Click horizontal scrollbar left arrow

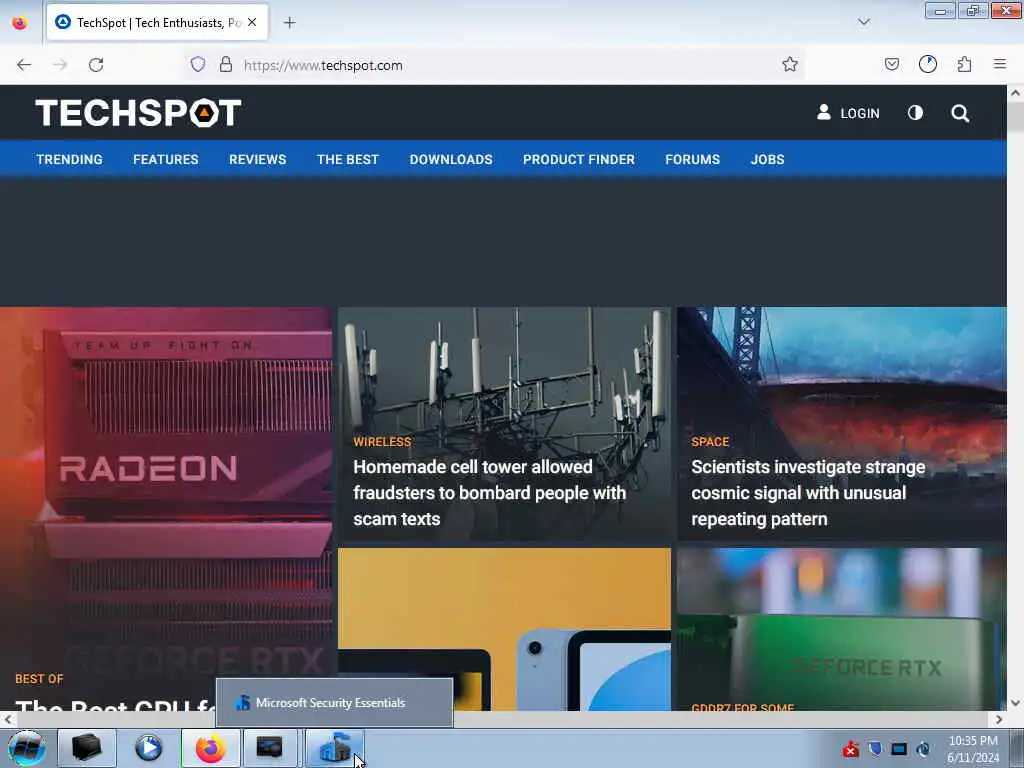[x=8, y=719]
